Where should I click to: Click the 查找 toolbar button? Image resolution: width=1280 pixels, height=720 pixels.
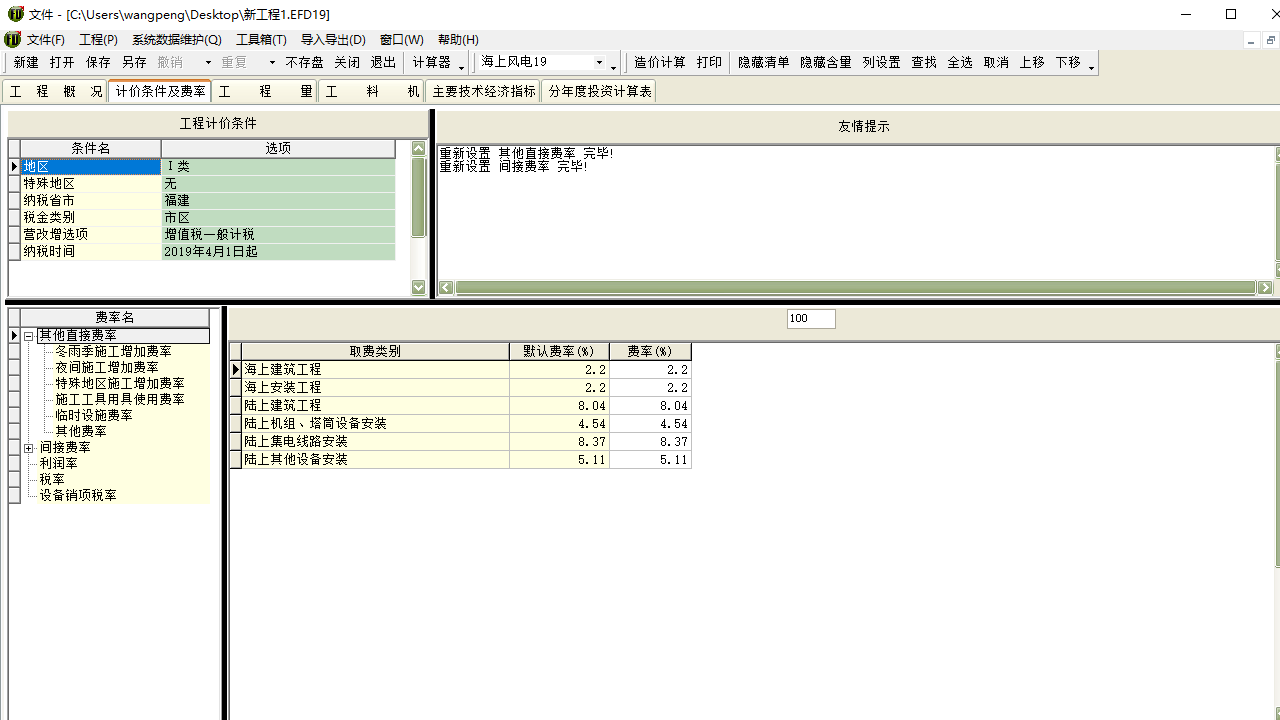pyautogui.click(x=923, y=62)
